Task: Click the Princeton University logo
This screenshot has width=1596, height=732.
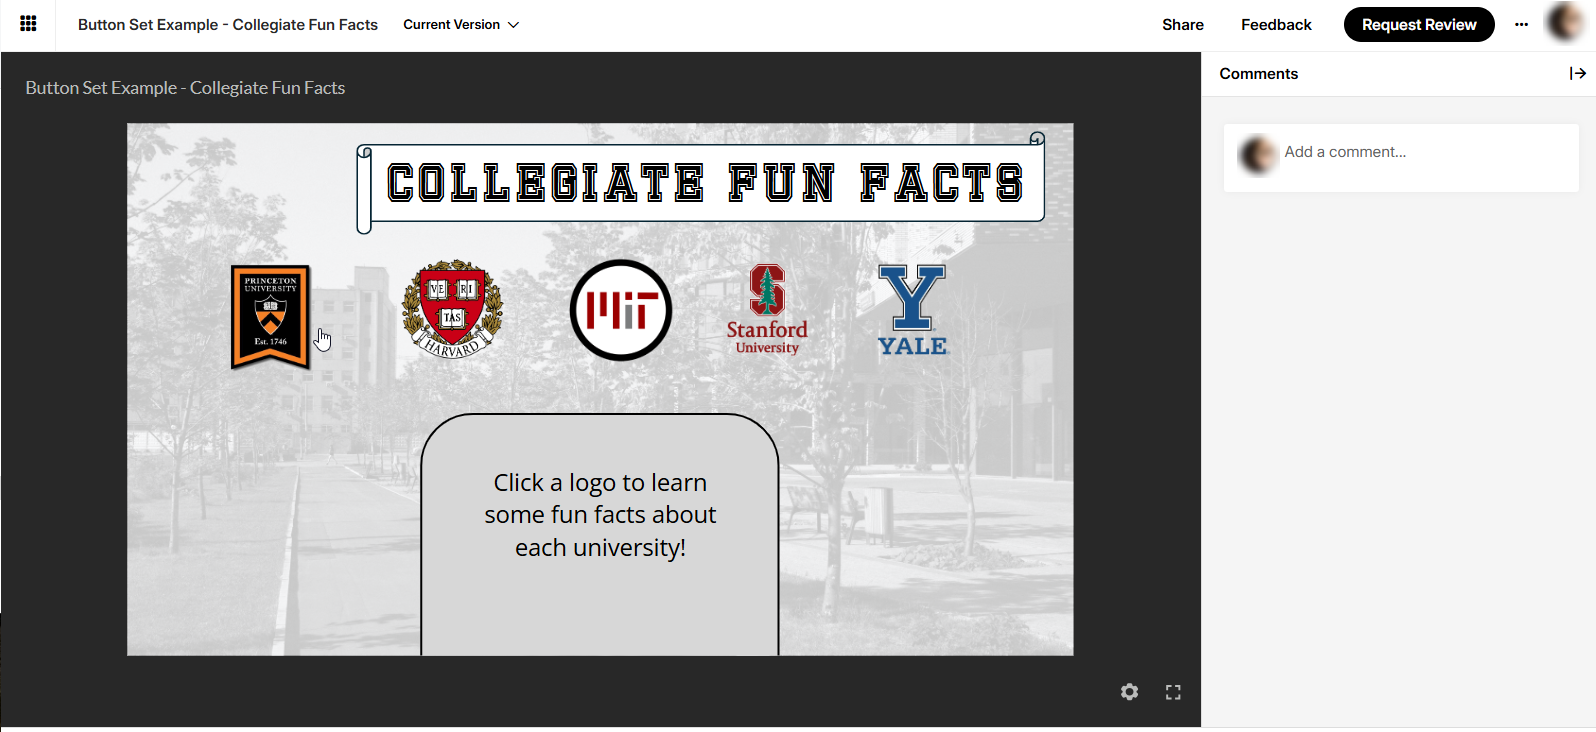Action: (271, 317)
